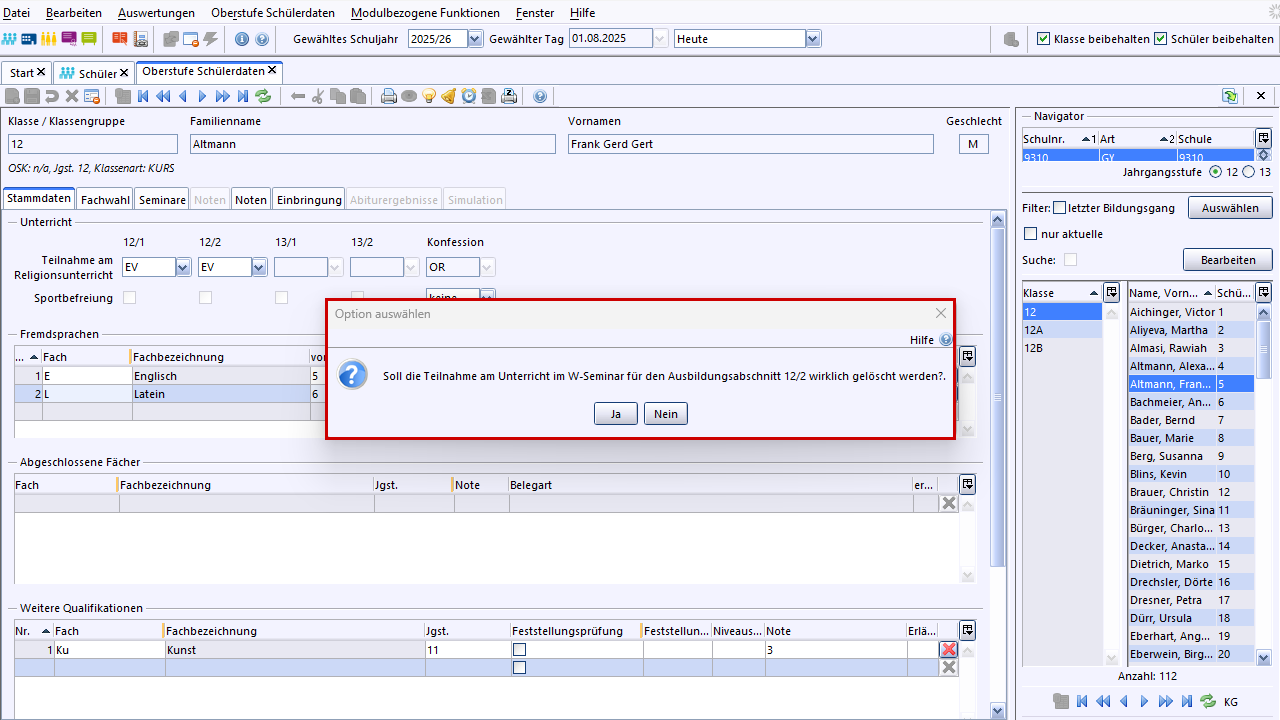Click the alarm clock icon in module toolbar
This screenshot has width=1280, height=720.
coord(469,96)
